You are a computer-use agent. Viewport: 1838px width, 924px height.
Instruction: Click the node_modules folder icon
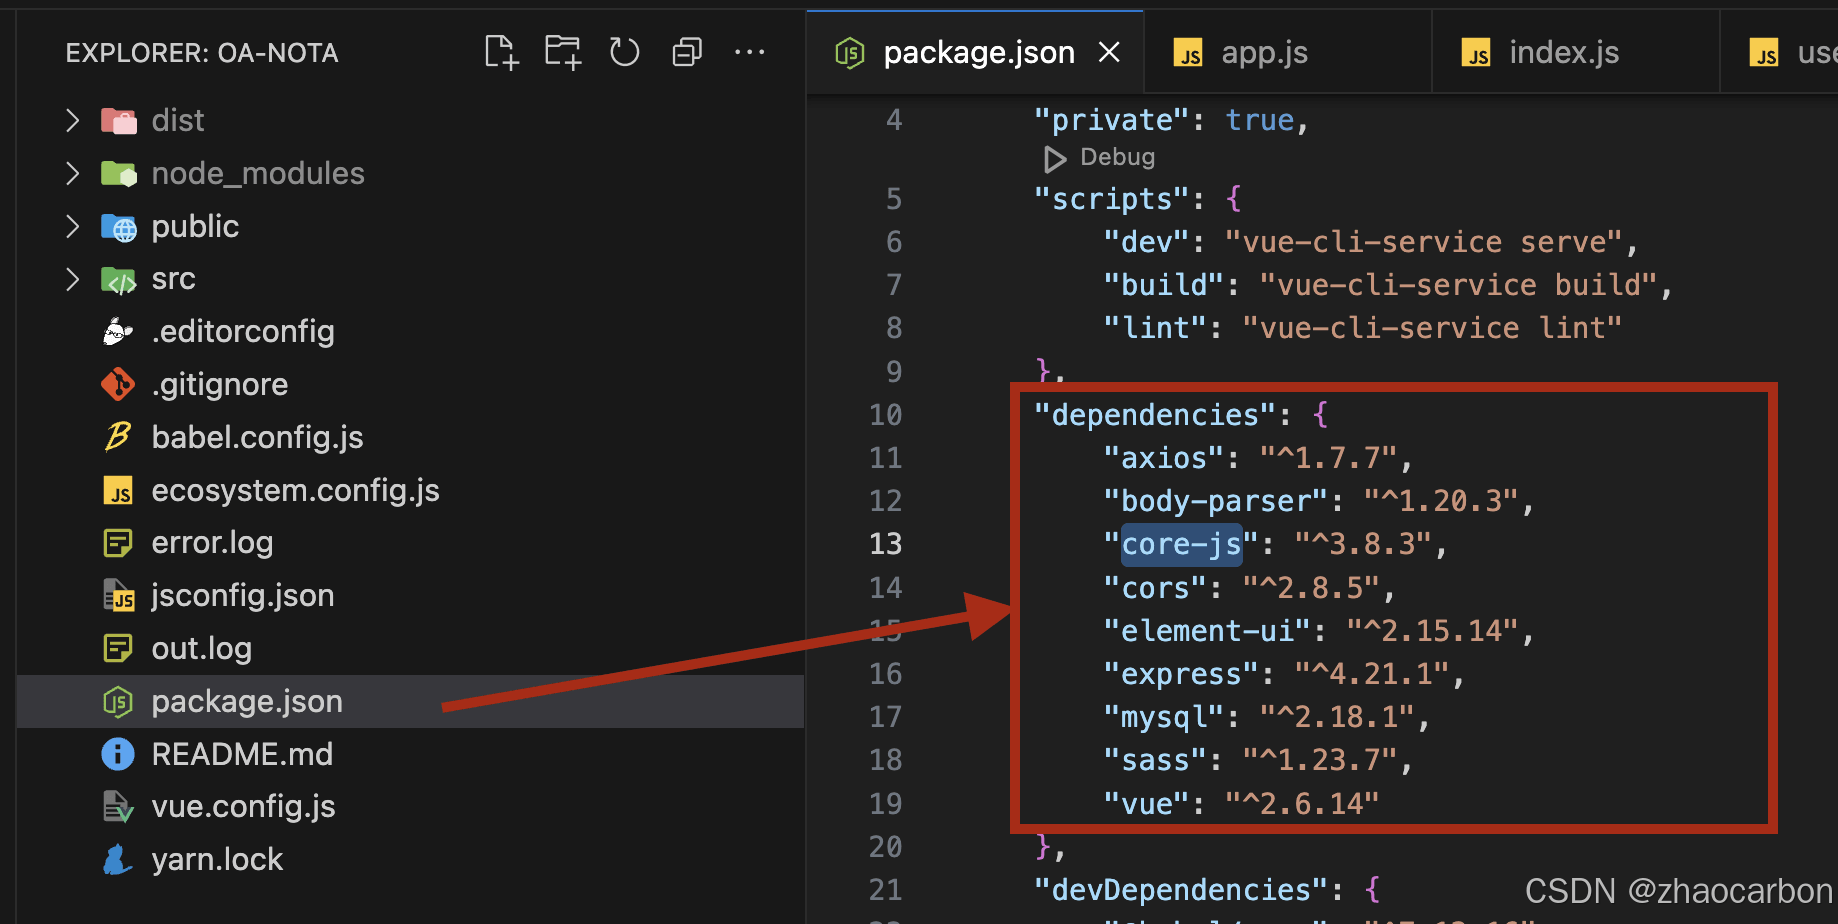[119, 174]
